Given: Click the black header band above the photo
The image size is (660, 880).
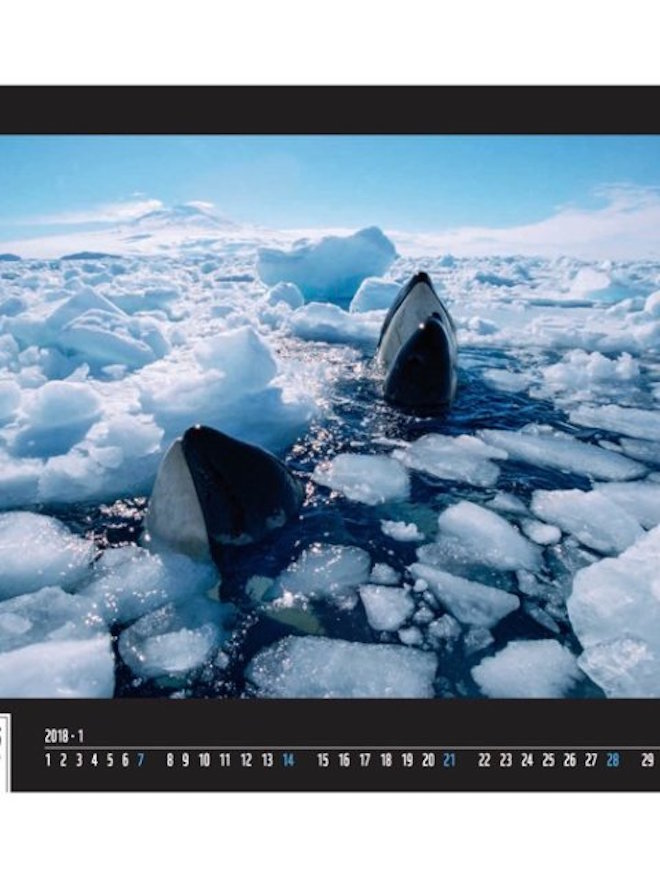Looking at the screenshot, I should click(330, 110).
